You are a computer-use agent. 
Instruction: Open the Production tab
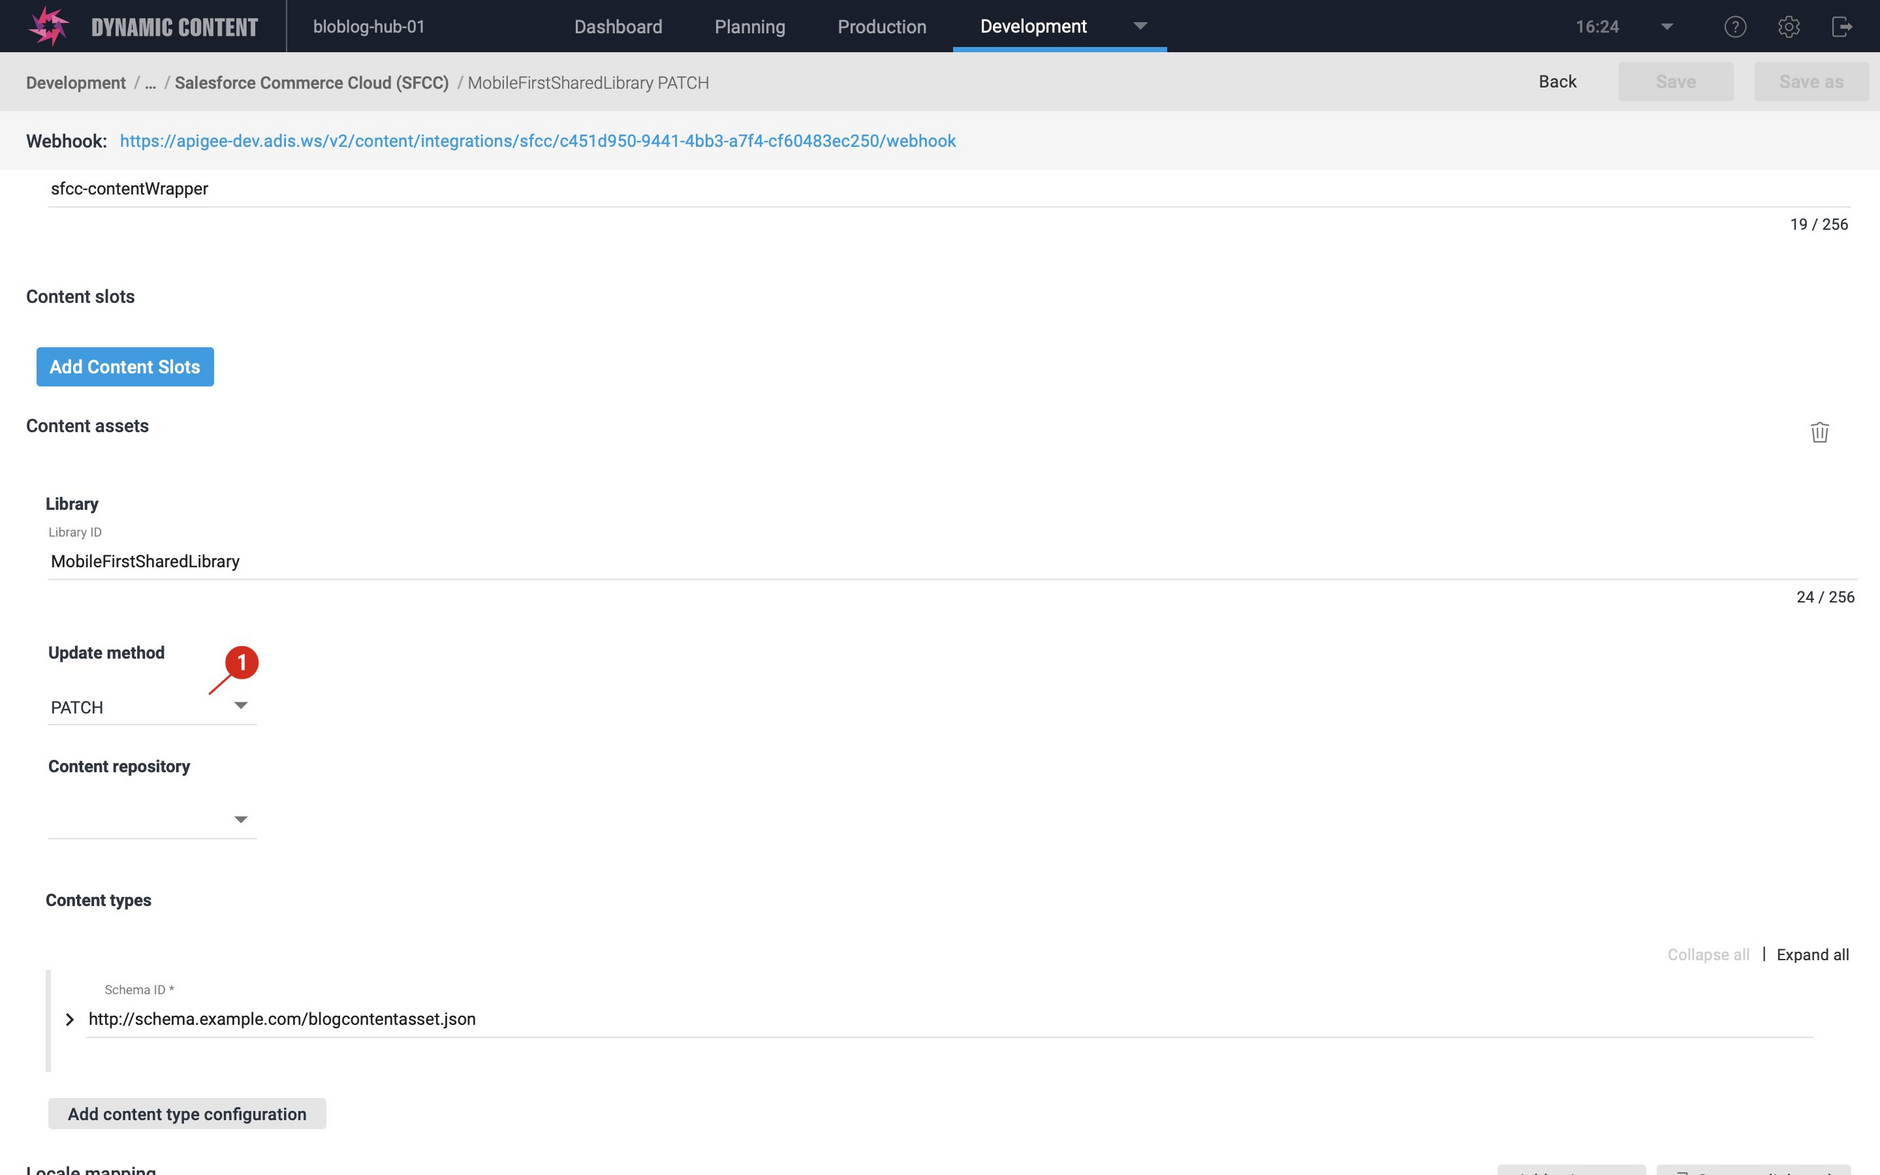click(x=882, y=27)
